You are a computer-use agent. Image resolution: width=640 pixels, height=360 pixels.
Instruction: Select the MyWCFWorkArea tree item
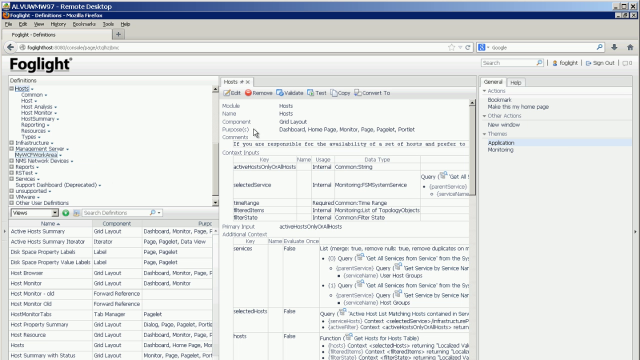click(36, 155)
